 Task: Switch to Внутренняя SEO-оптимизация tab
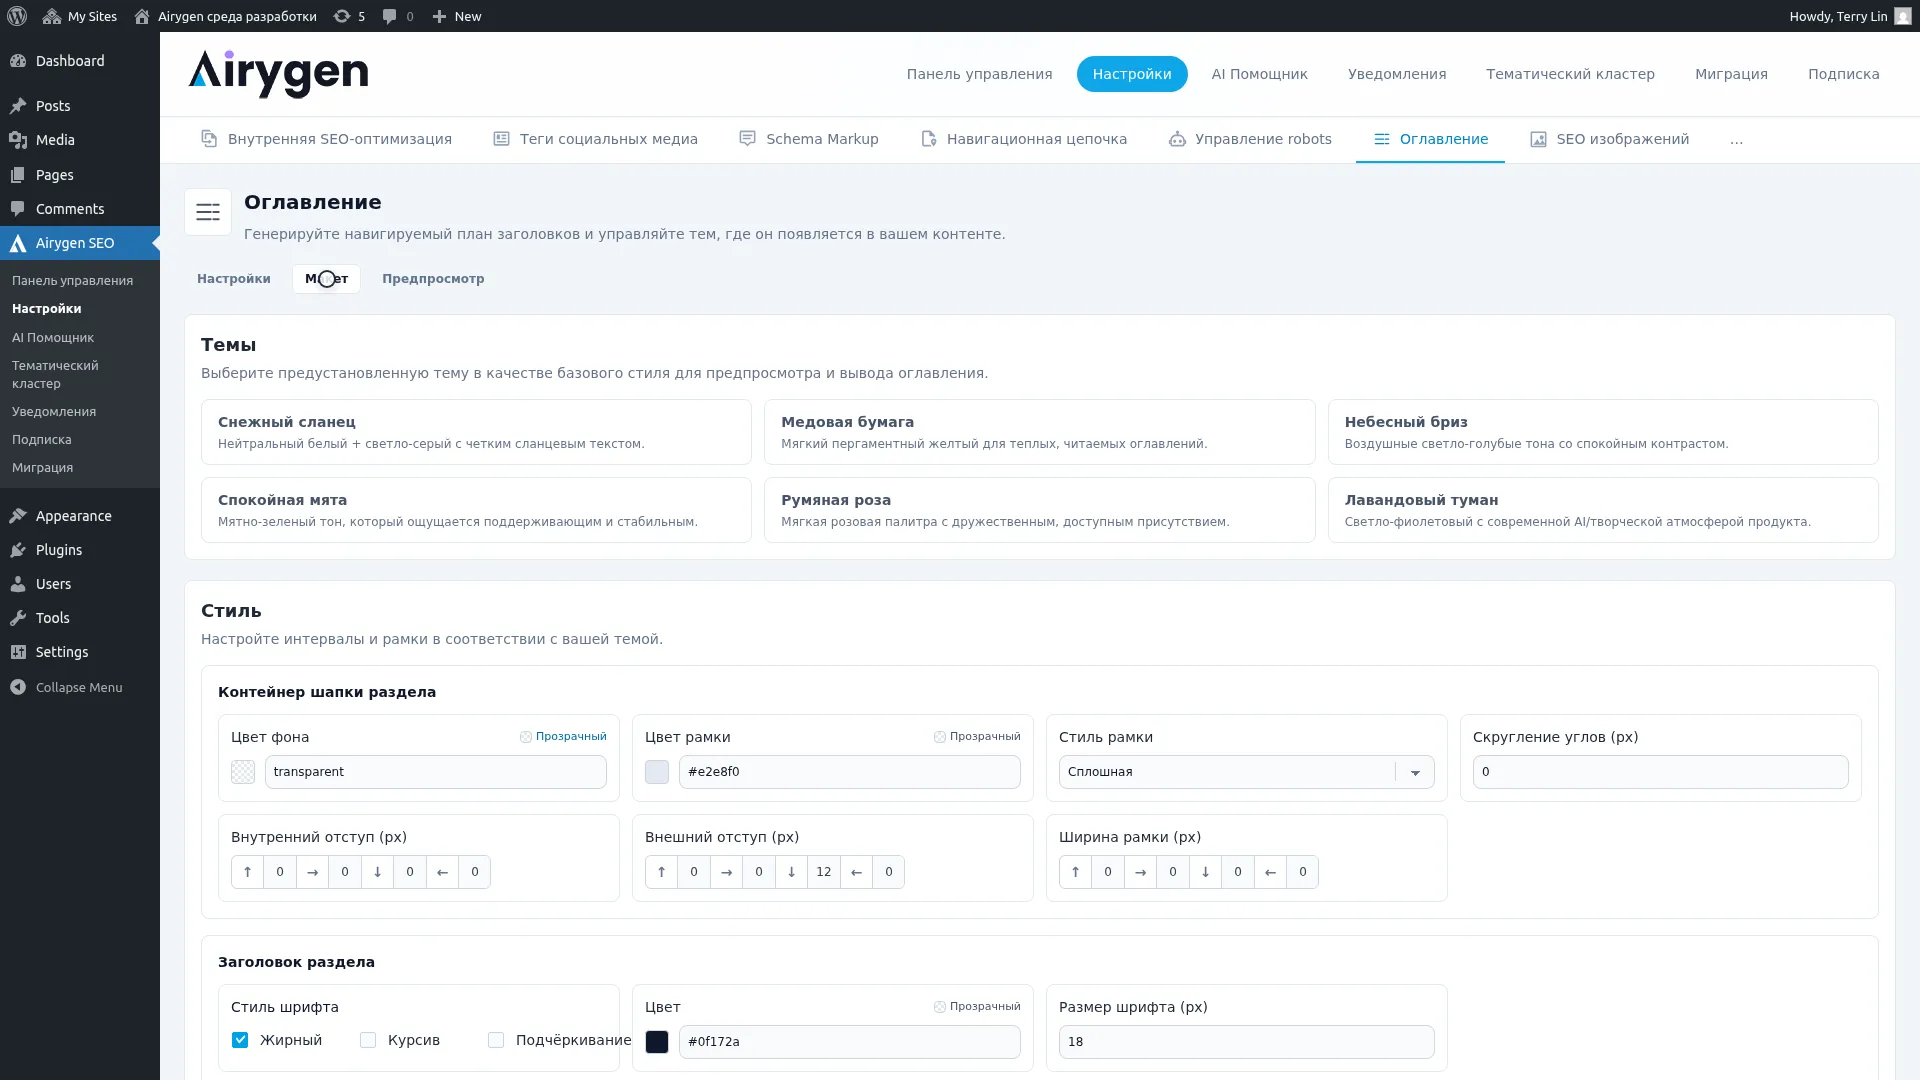(326, 139)
